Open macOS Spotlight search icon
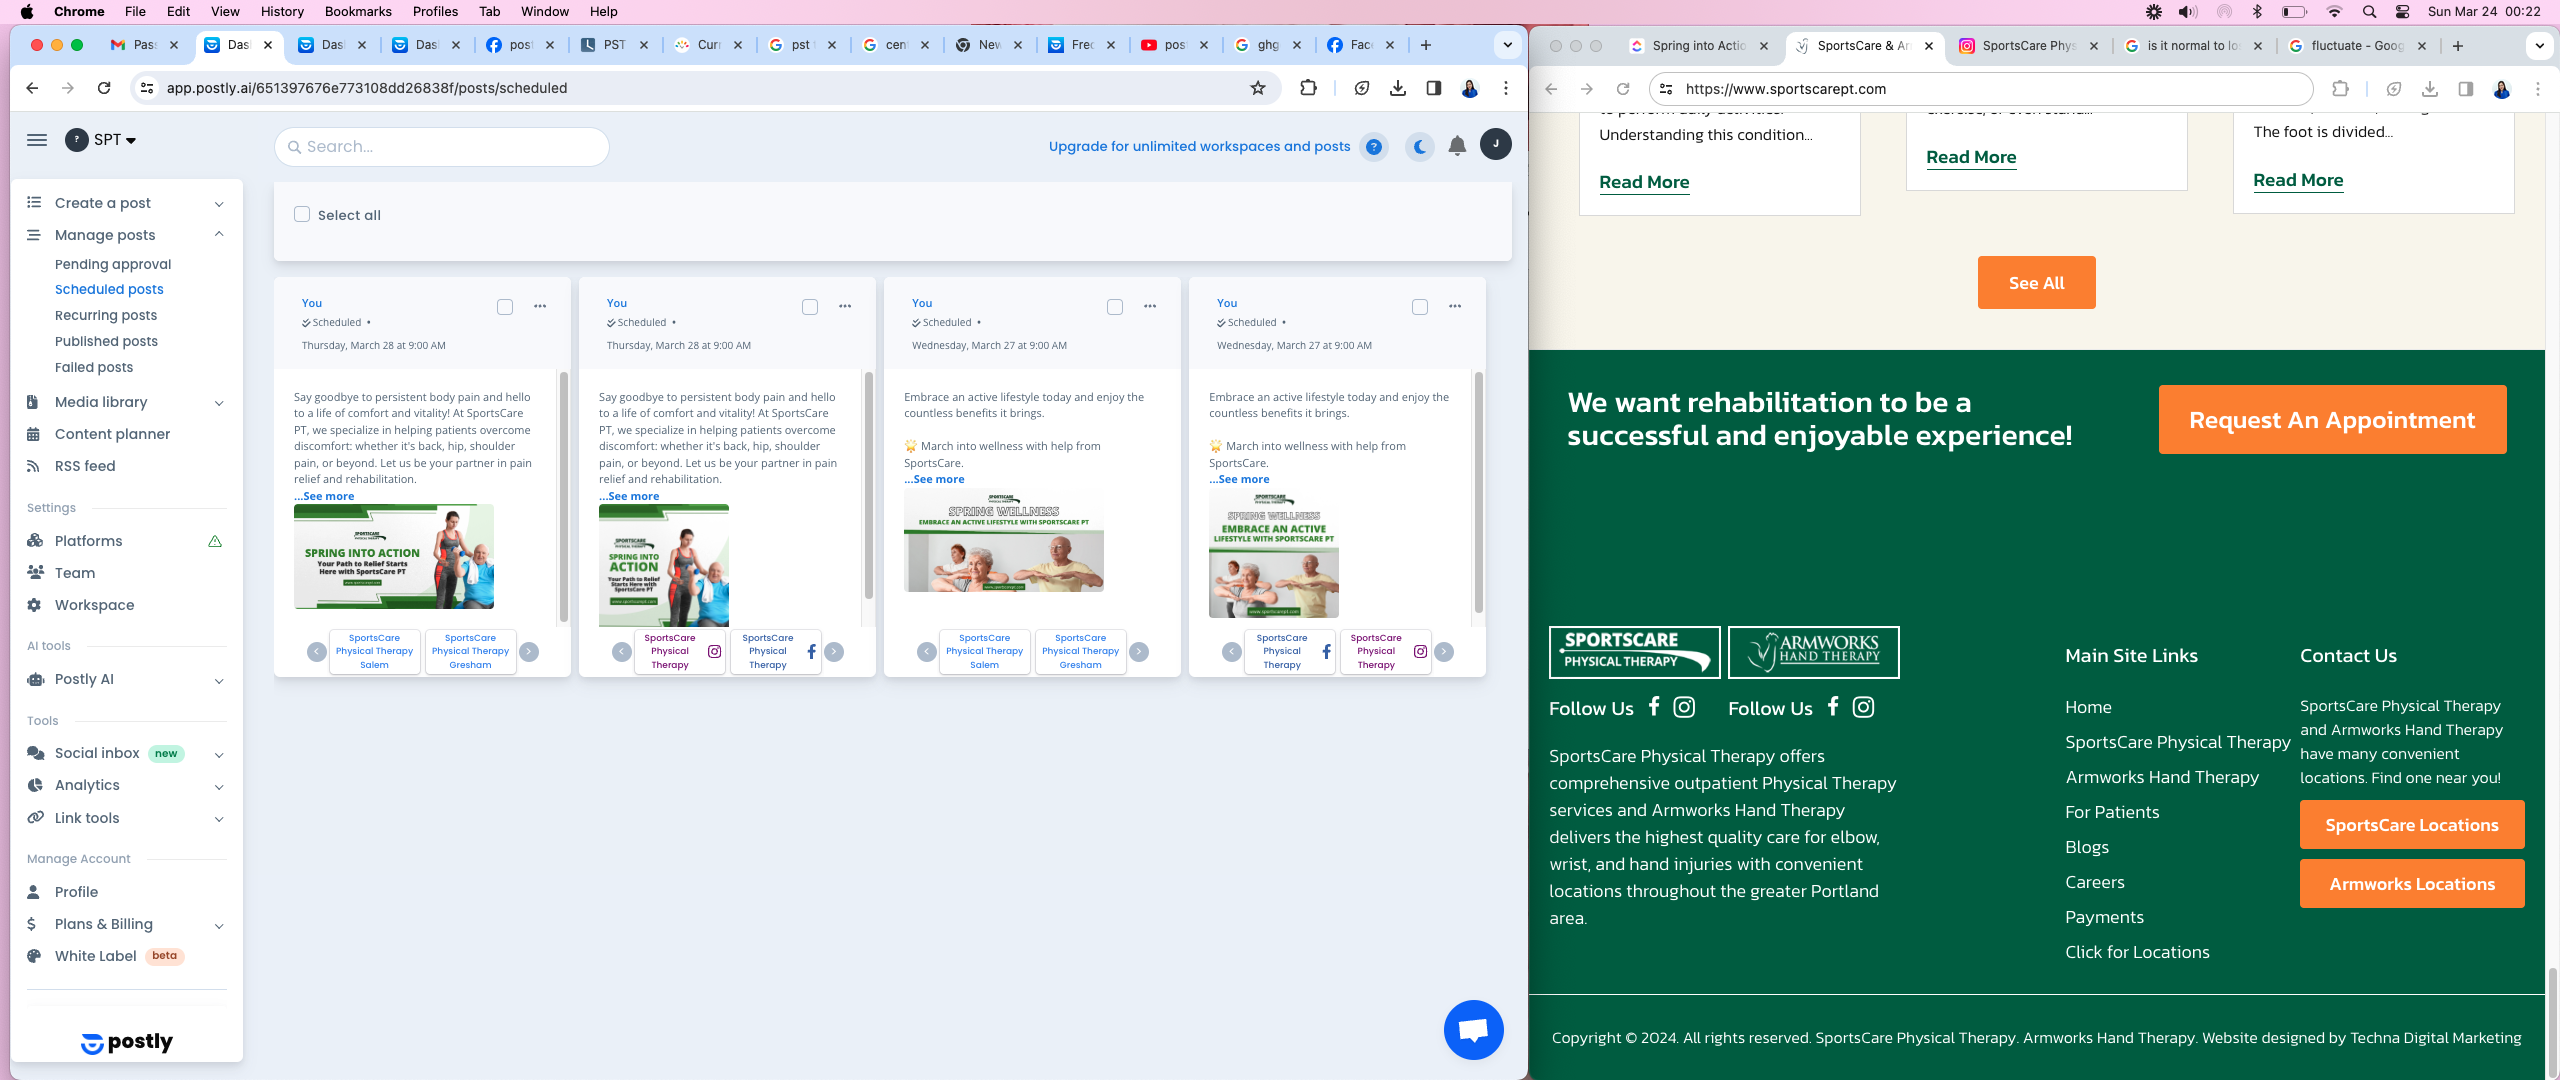Screen dimensions: 2560x1080 (x=2369, y=12)
